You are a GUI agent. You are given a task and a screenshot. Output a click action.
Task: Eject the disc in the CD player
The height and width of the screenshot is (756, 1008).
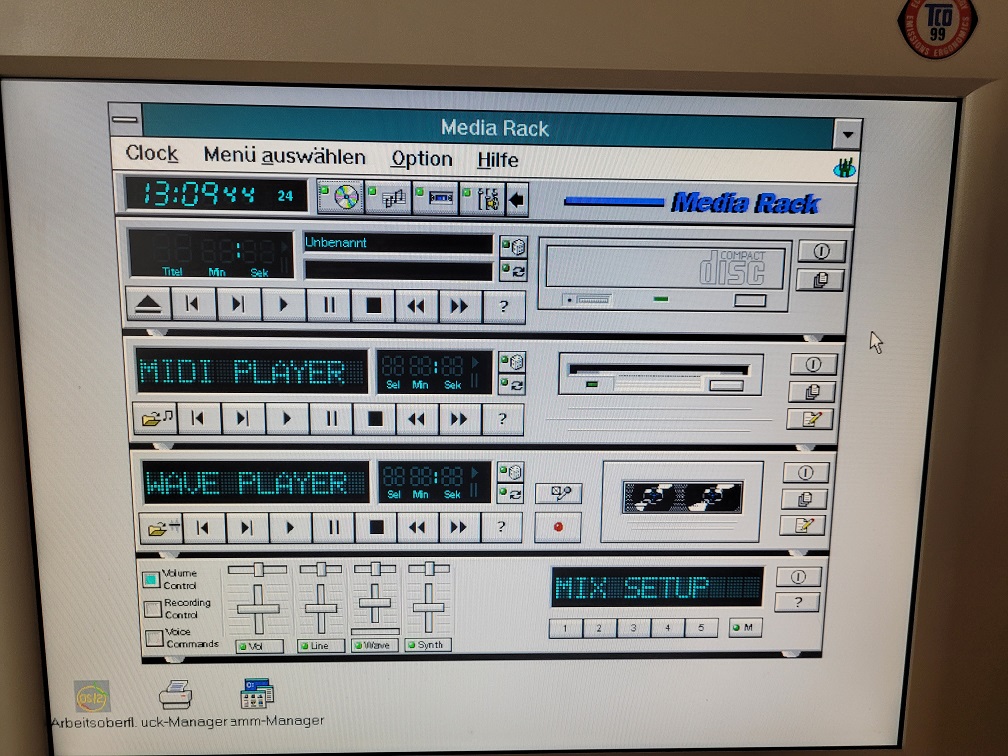click(x=148, y=303)
